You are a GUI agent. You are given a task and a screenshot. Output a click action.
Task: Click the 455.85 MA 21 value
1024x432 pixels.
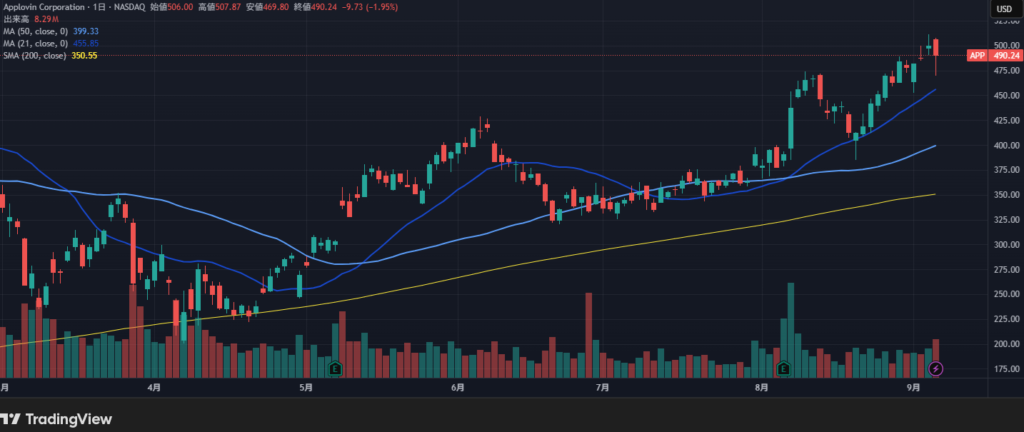(x=86, y=44)
